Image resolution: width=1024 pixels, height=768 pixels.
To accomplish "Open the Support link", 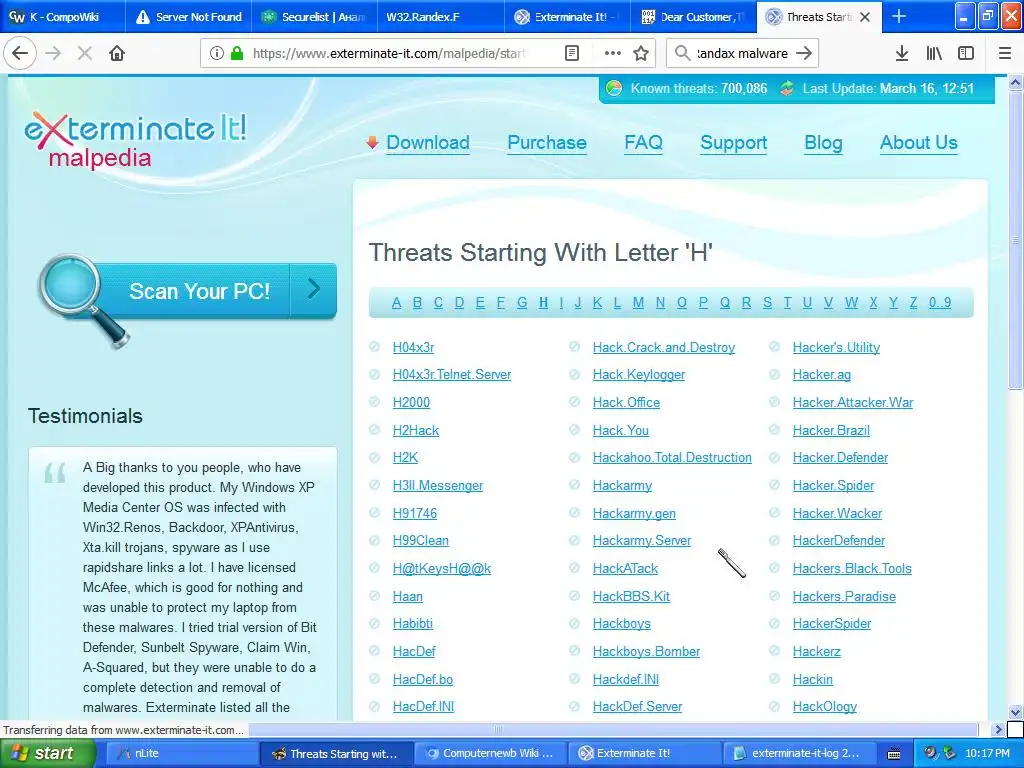I will [x=733, y=143].
